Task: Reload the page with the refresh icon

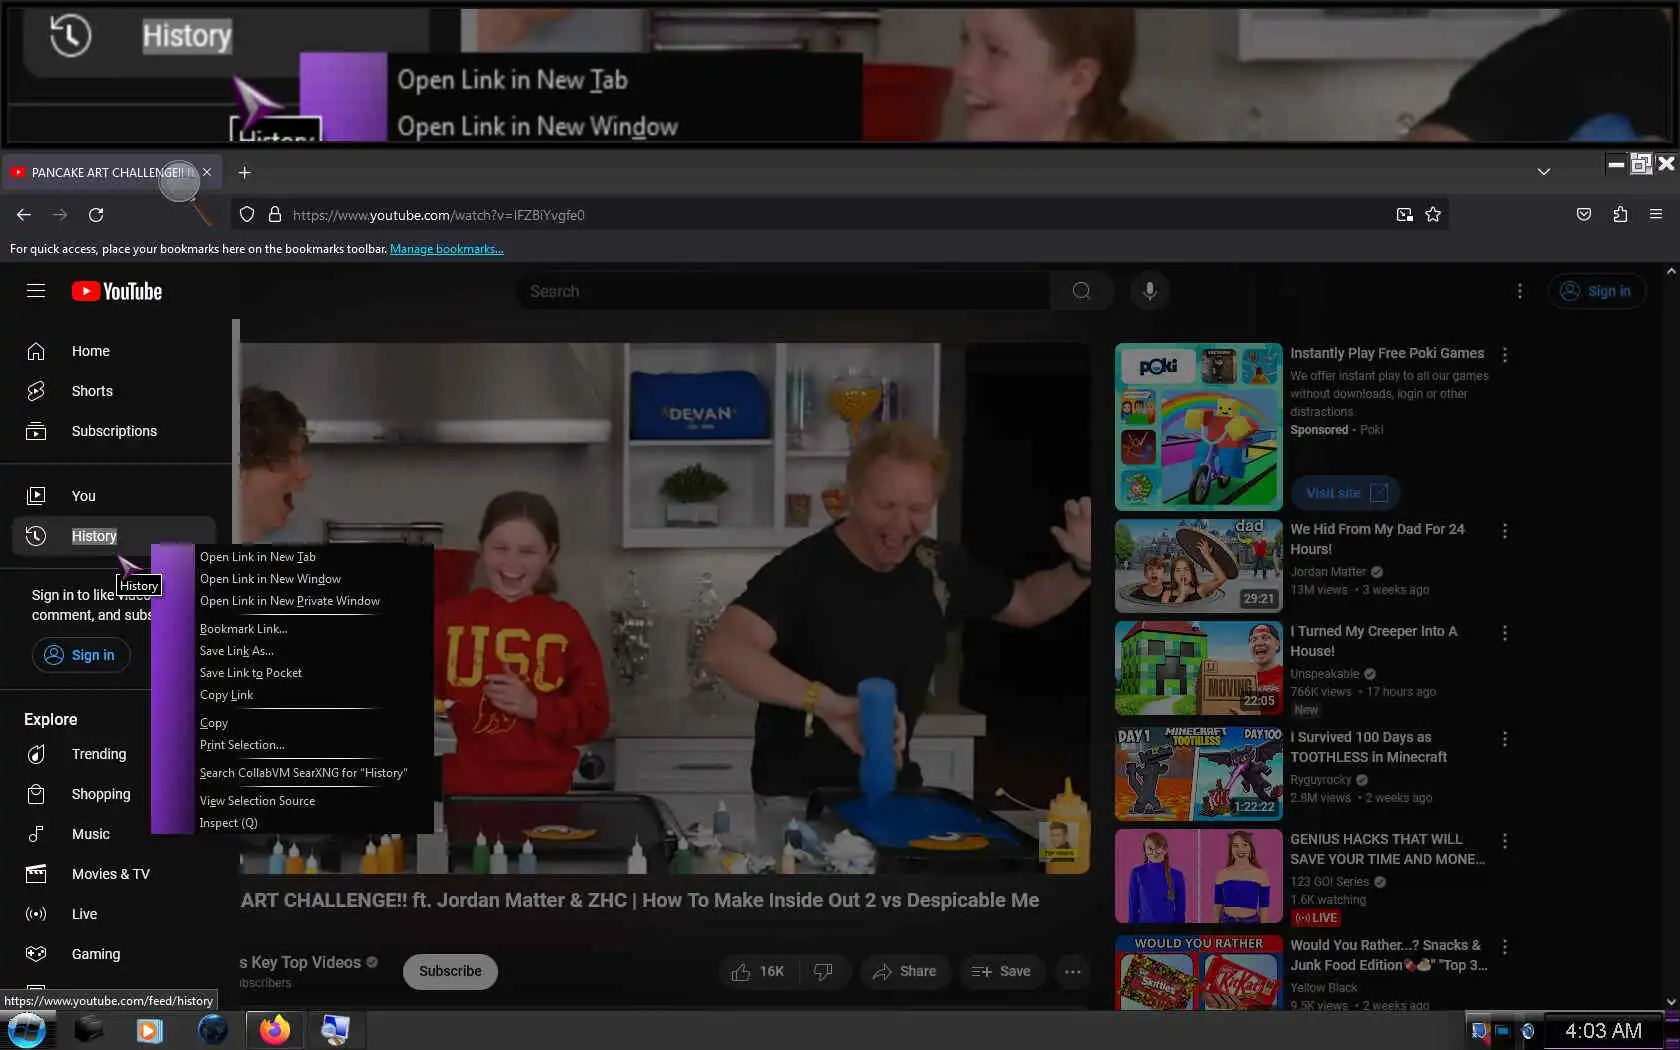Action: click(x=96, y=215)
